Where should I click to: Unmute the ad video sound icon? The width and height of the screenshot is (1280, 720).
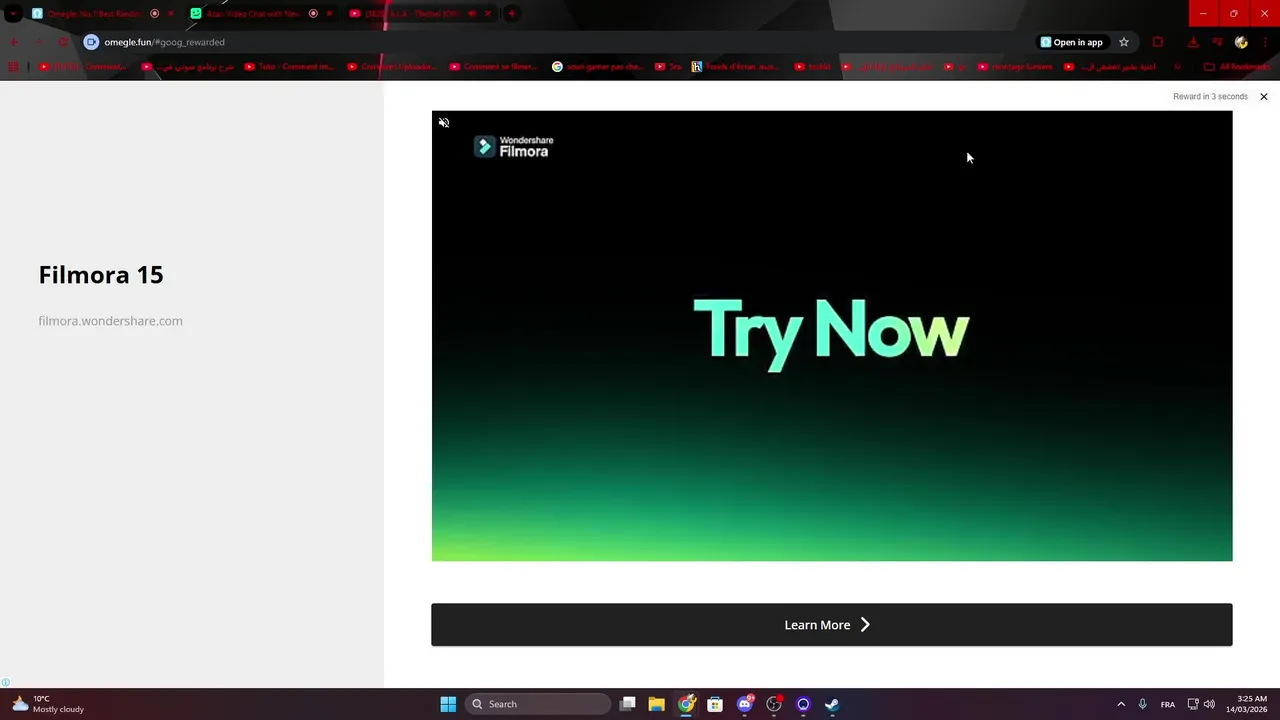pyautogui.click(x=444, y=123)
